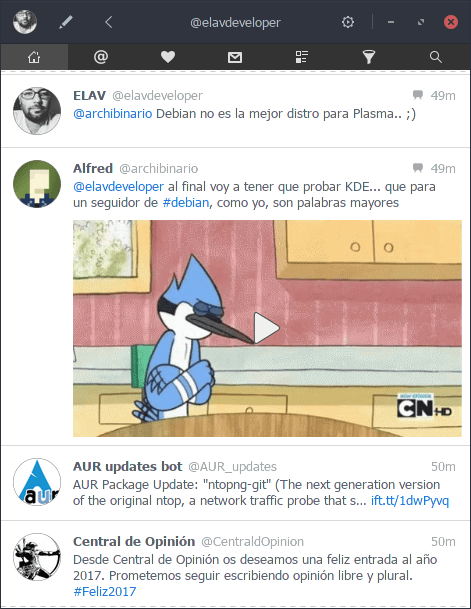This screenshot has height=609, width=471.
Task: Open the @archibinario mention link
Action: tap(113, 114)
